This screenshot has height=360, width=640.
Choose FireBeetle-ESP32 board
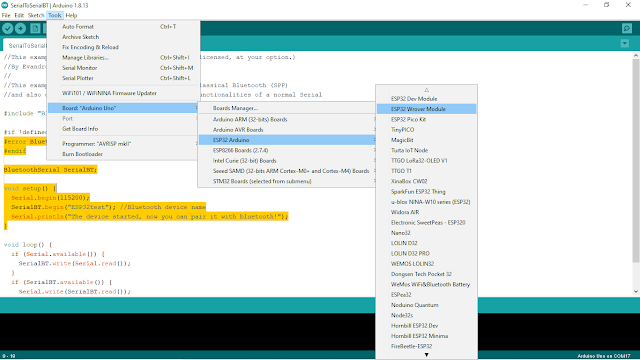427,346
